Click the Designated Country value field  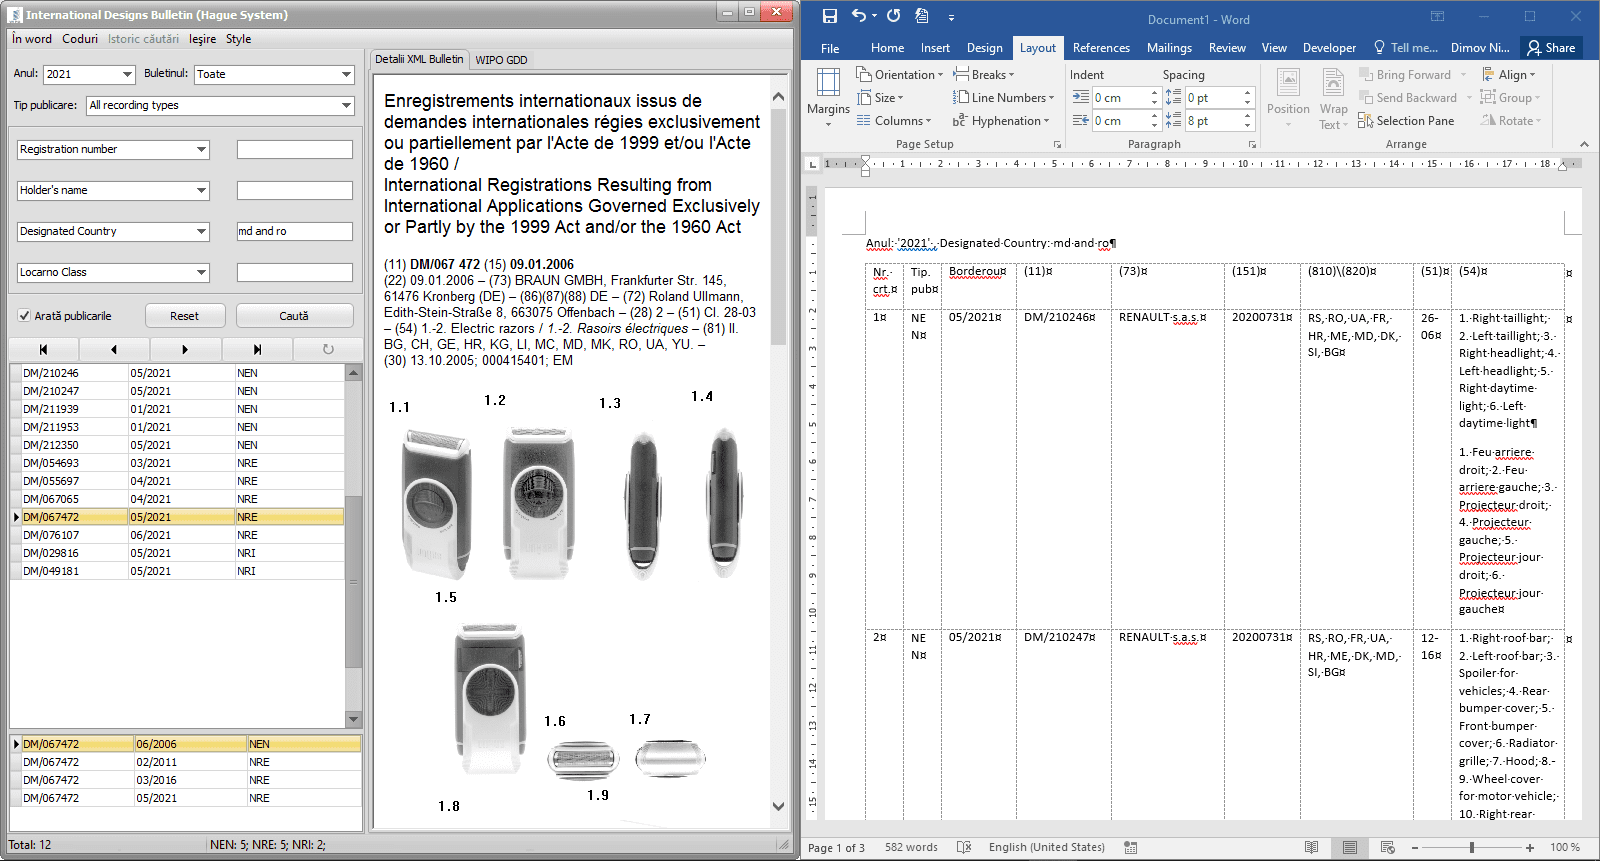pos(294,231)
